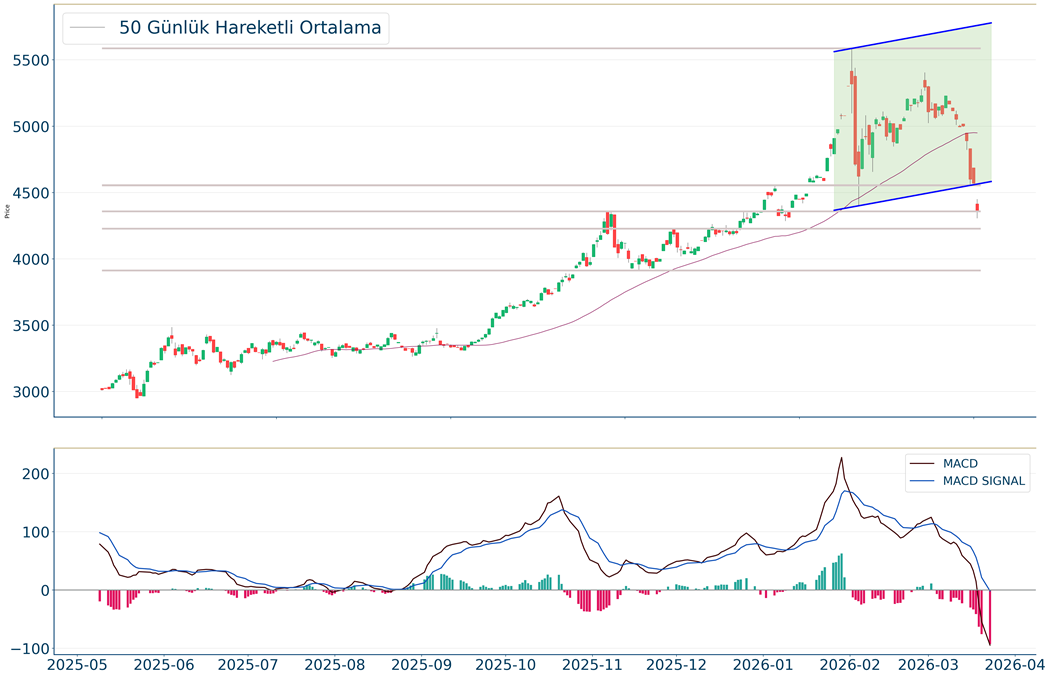This screenshot has width=1050, height=677.
Task: Select the 2025-09 date label
Action: [x=421, y=663]
